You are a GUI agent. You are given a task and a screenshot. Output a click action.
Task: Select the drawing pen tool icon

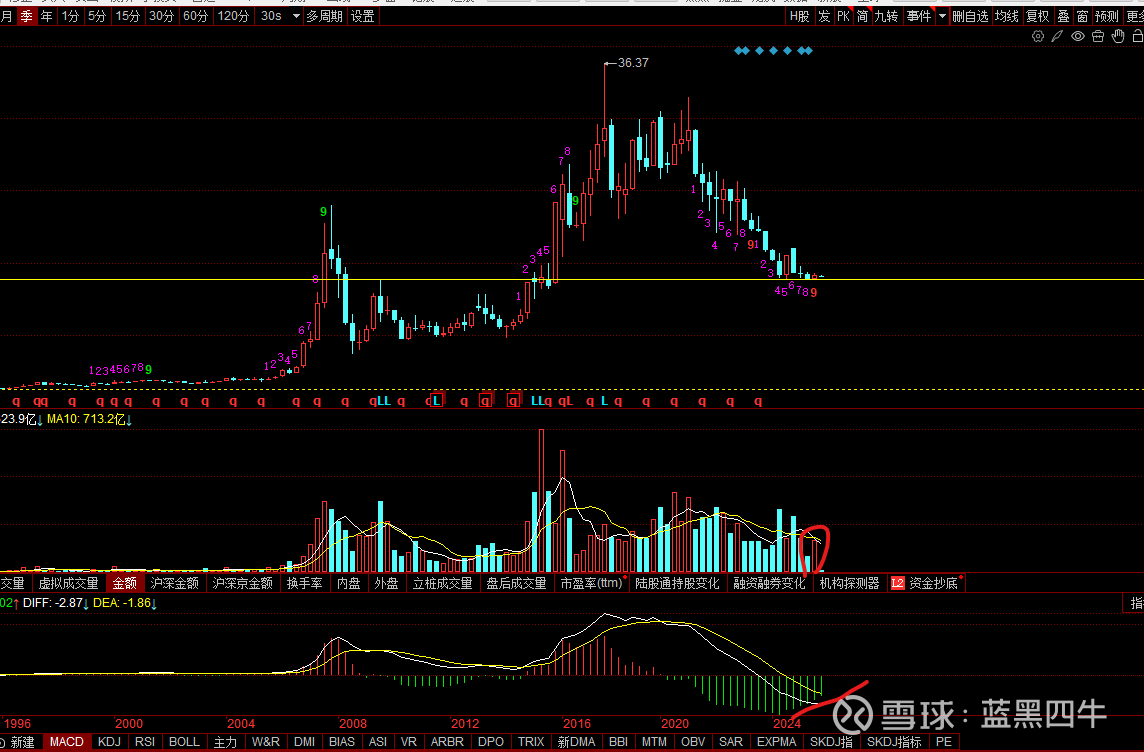pyautogui.click(x=1057, y=36)
